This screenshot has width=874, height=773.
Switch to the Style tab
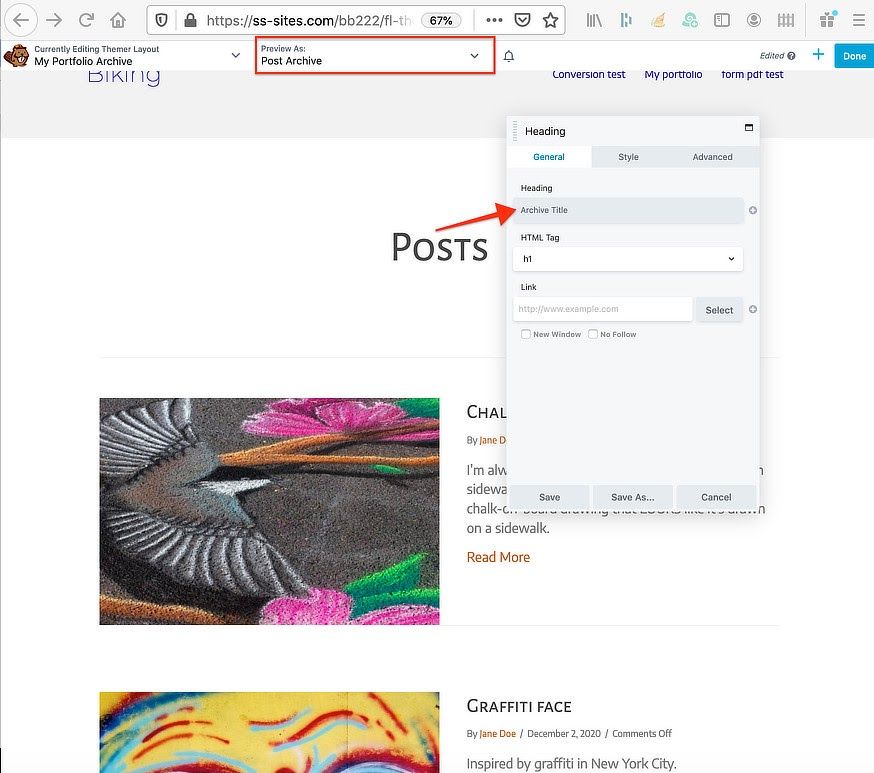point(628,157)
